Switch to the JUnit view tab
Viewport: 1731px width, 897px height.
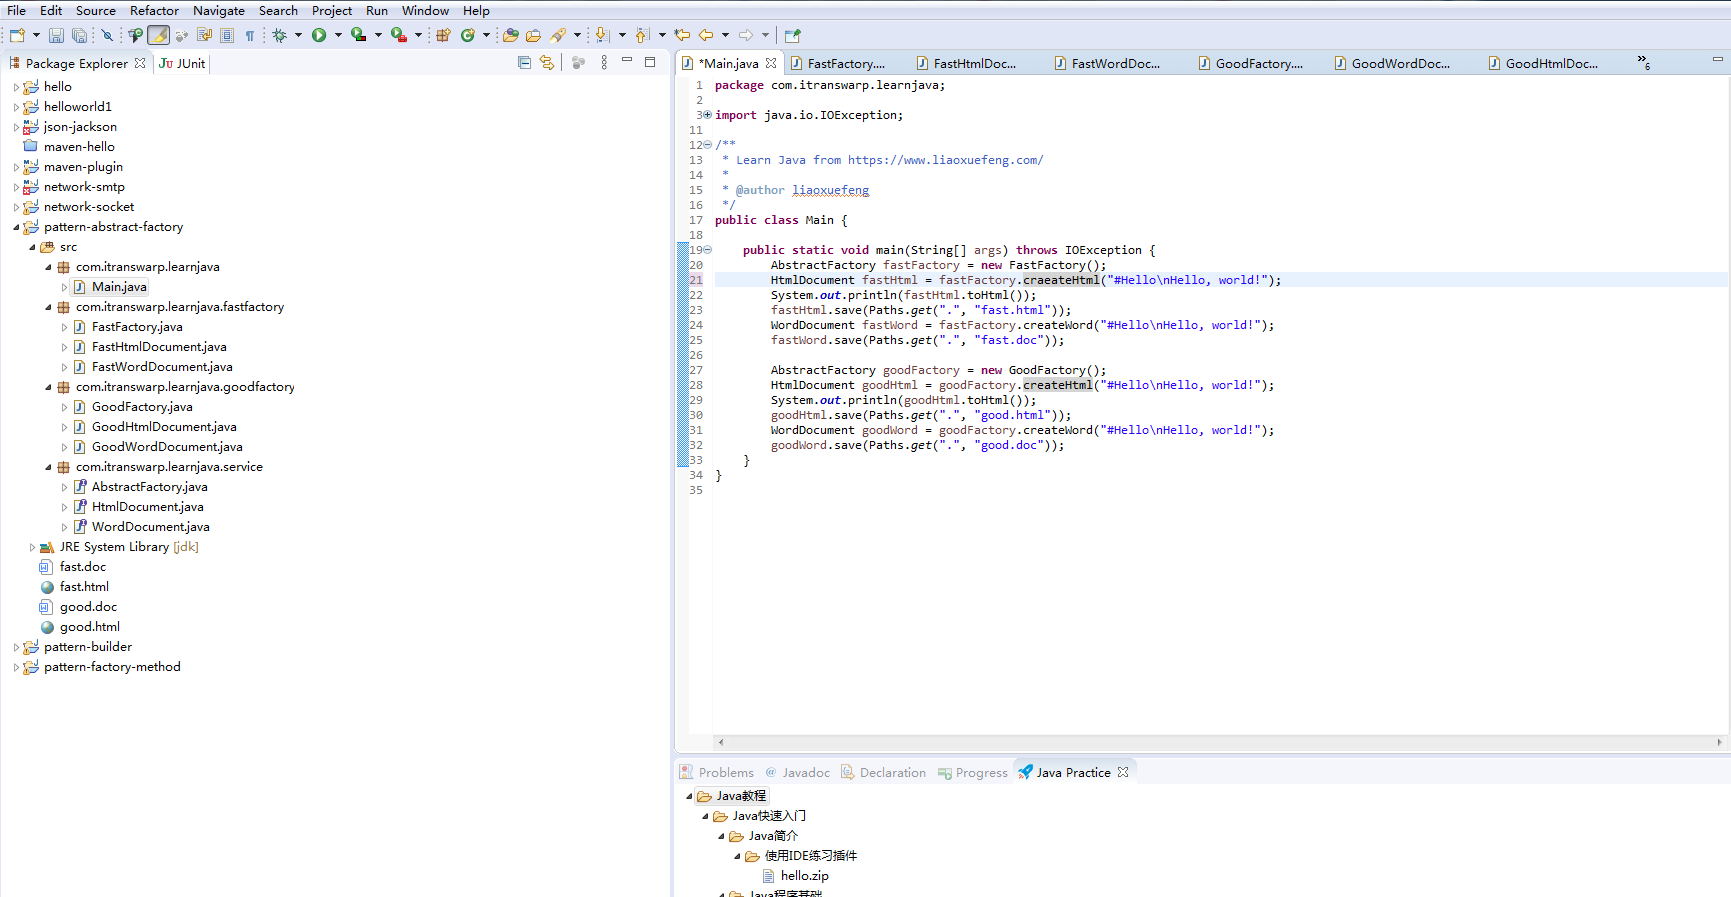coord(182,63)
